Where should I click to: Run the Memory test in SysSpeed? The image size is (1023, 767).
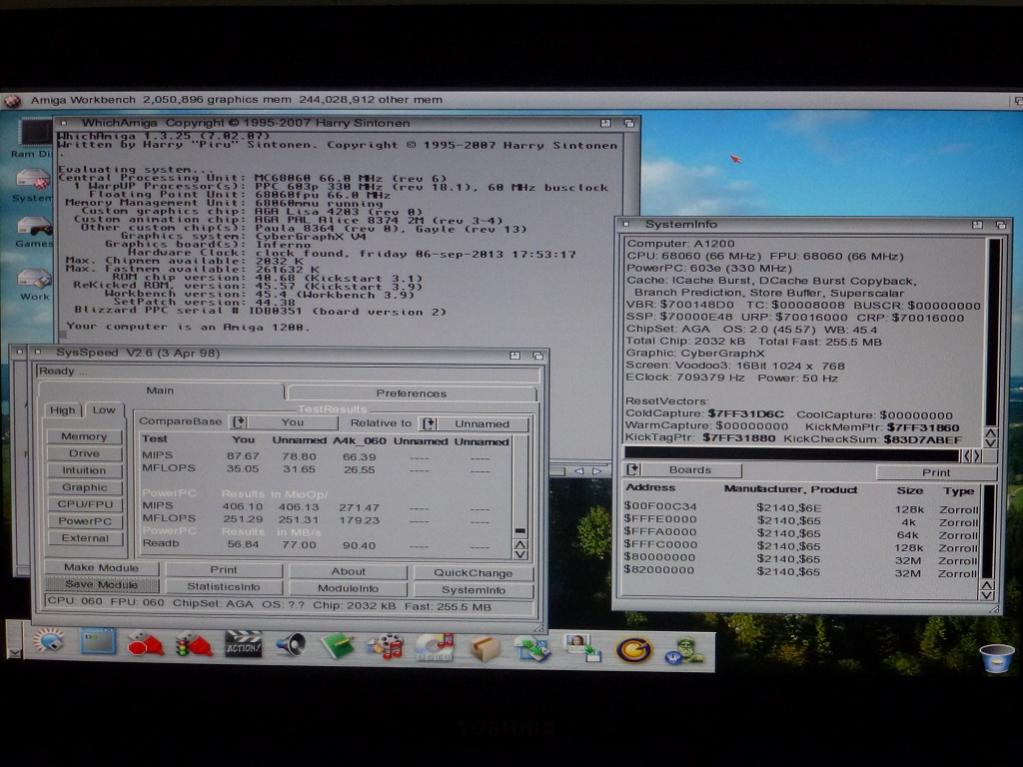pos(84,436)
